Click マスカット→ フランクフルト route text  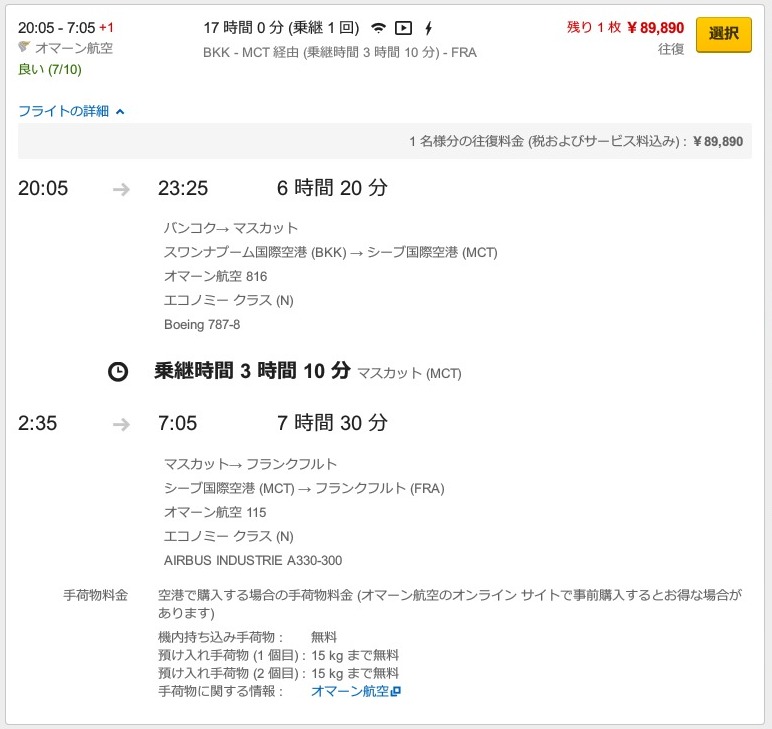[250, 464]
